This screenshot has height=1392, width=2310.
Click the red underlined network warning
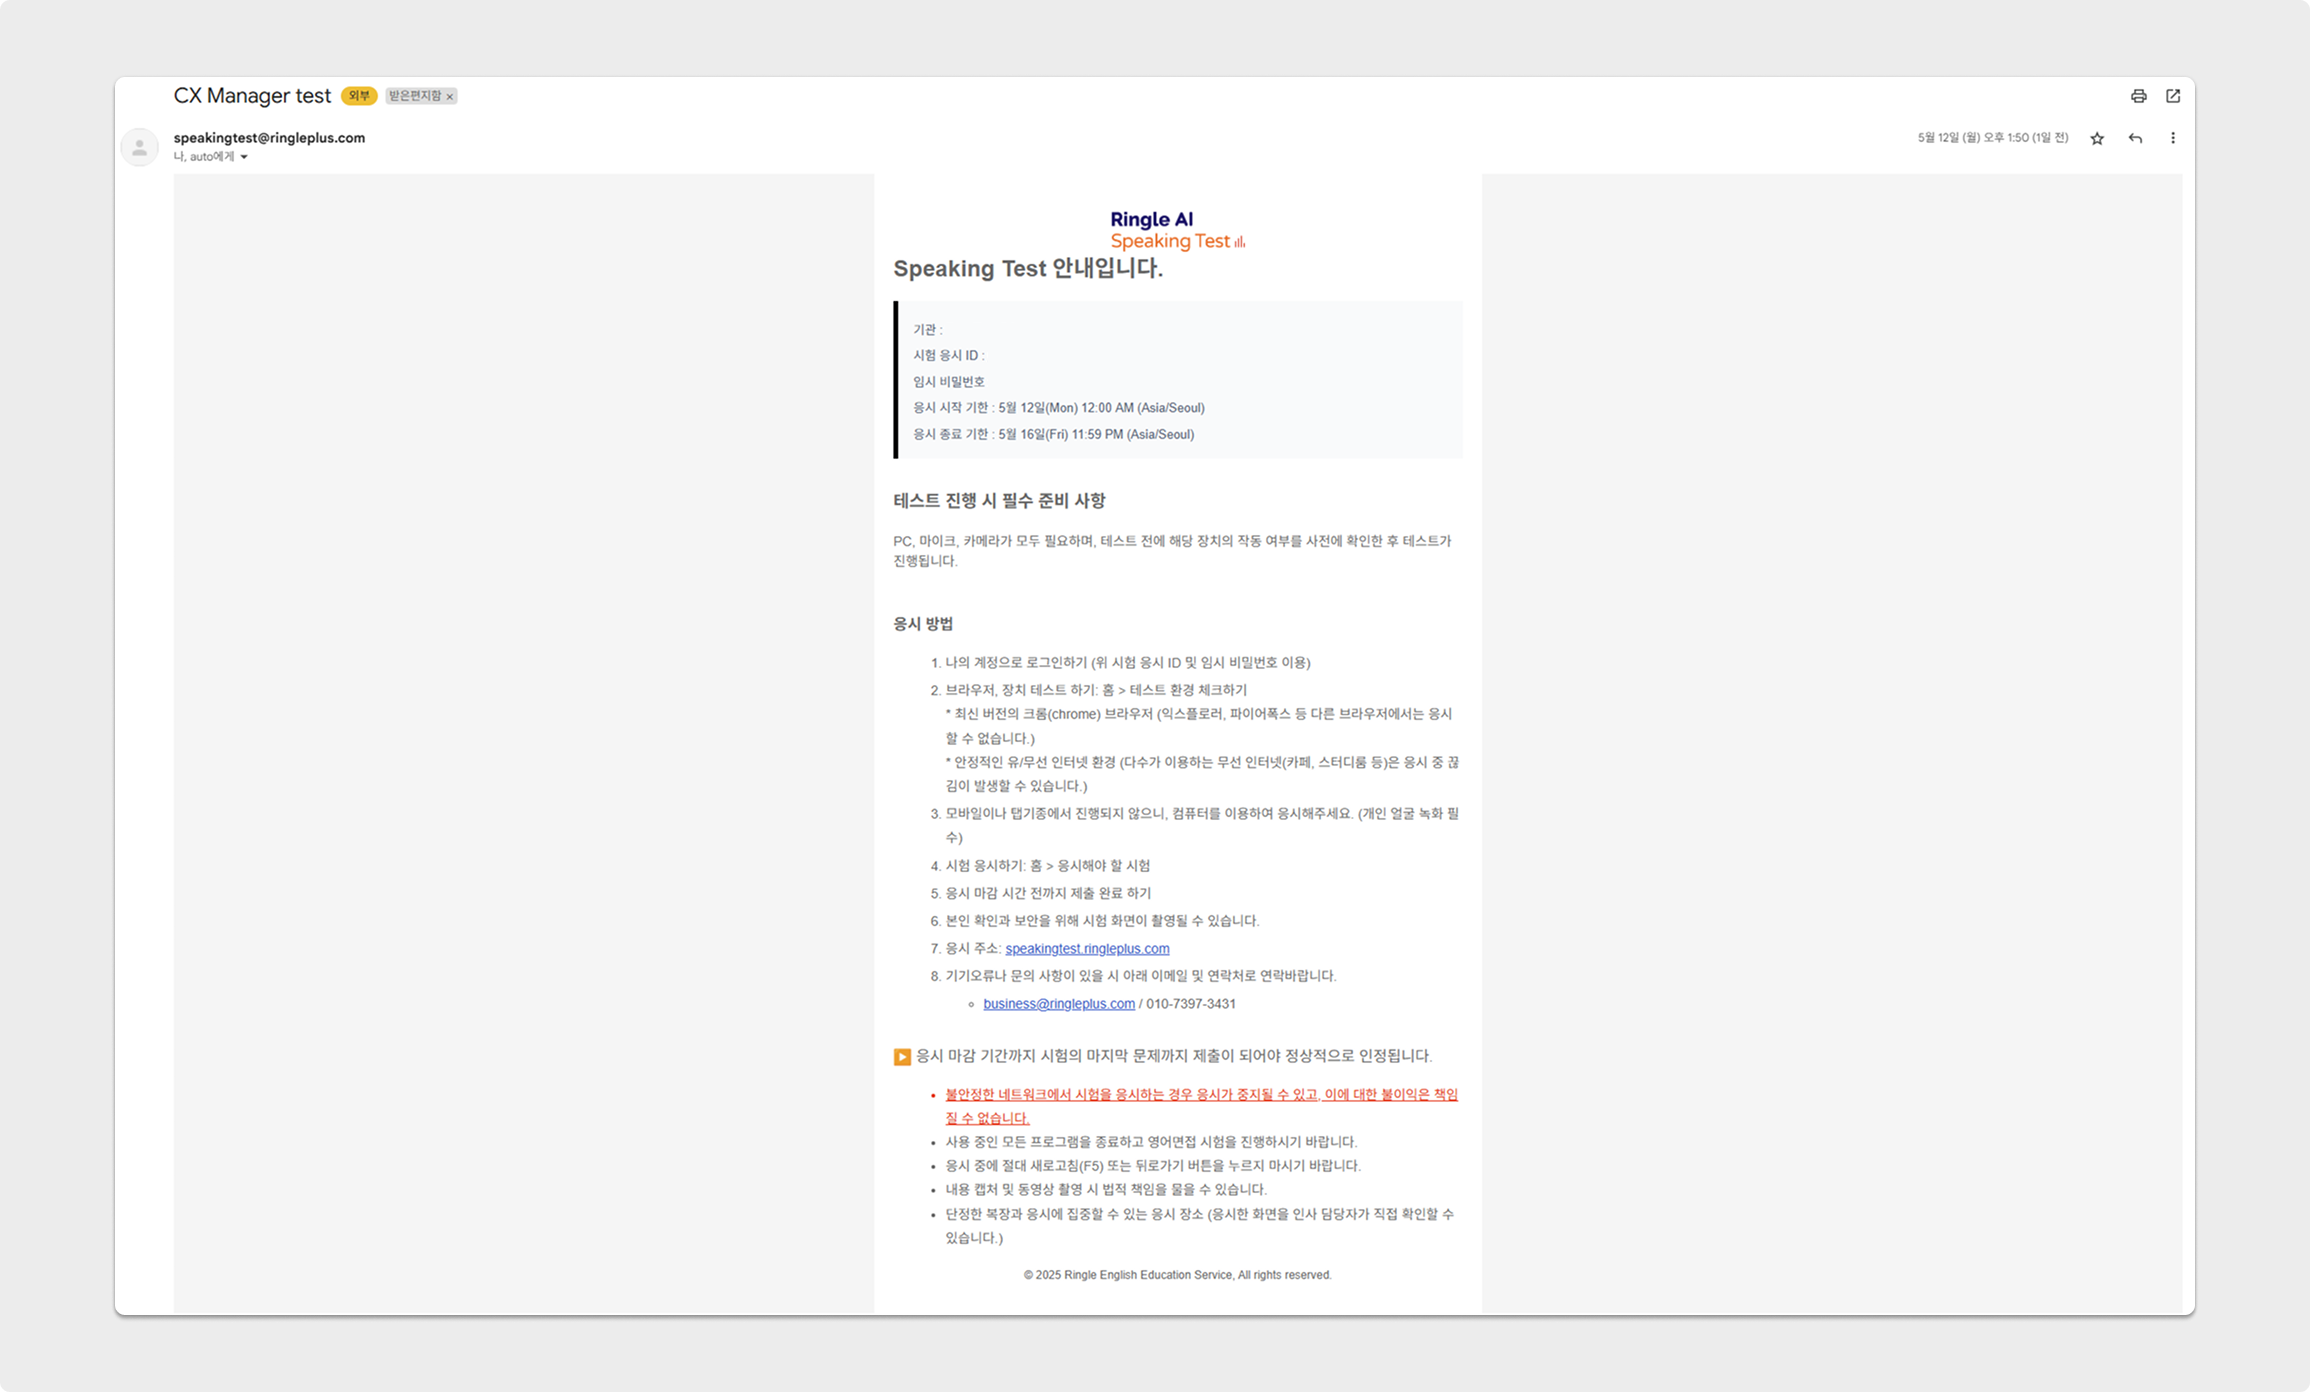point(1200,1095)
